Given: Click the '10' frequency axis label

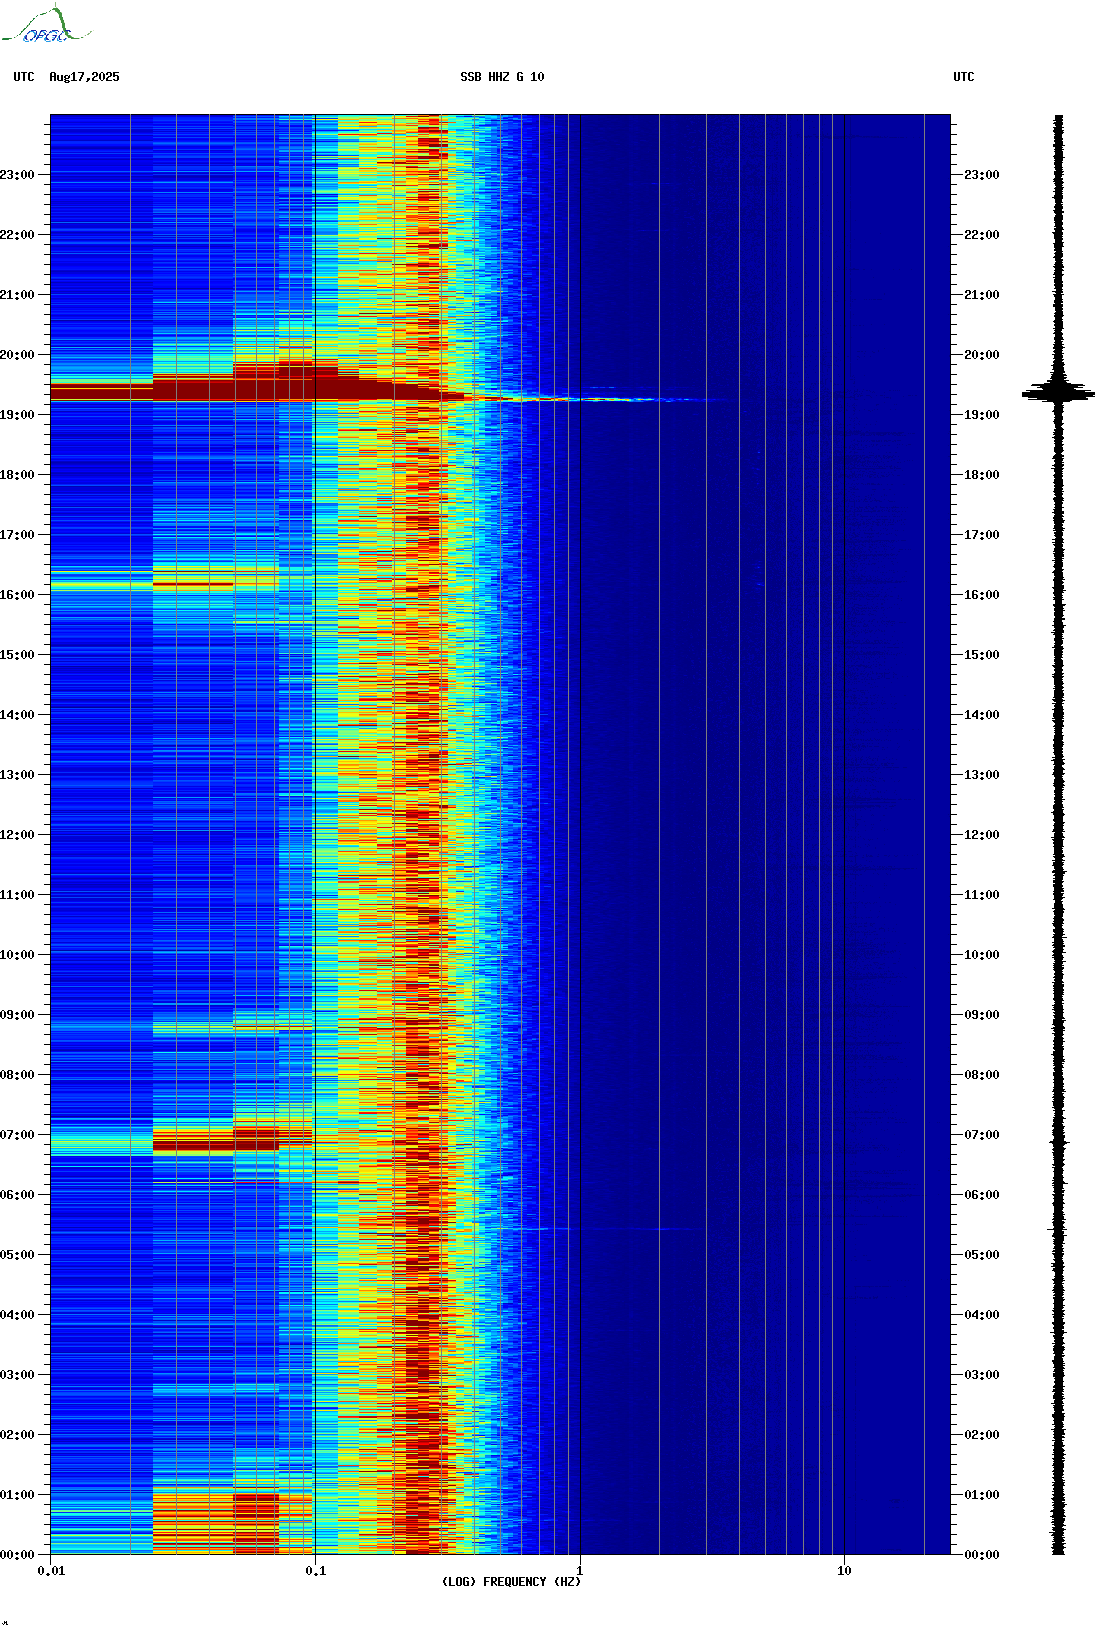Looking at the screenshot, I should 844,1571.
